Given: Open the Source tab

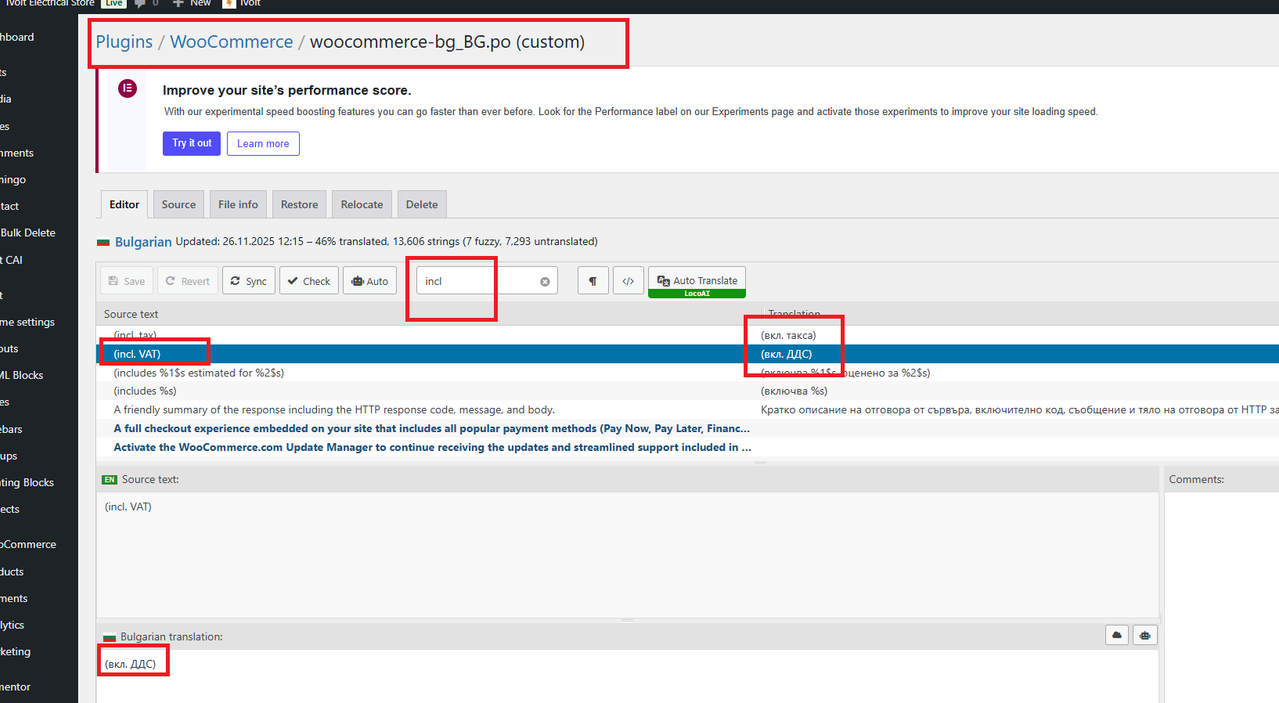Looking at the screenshot, I should 179,204.
